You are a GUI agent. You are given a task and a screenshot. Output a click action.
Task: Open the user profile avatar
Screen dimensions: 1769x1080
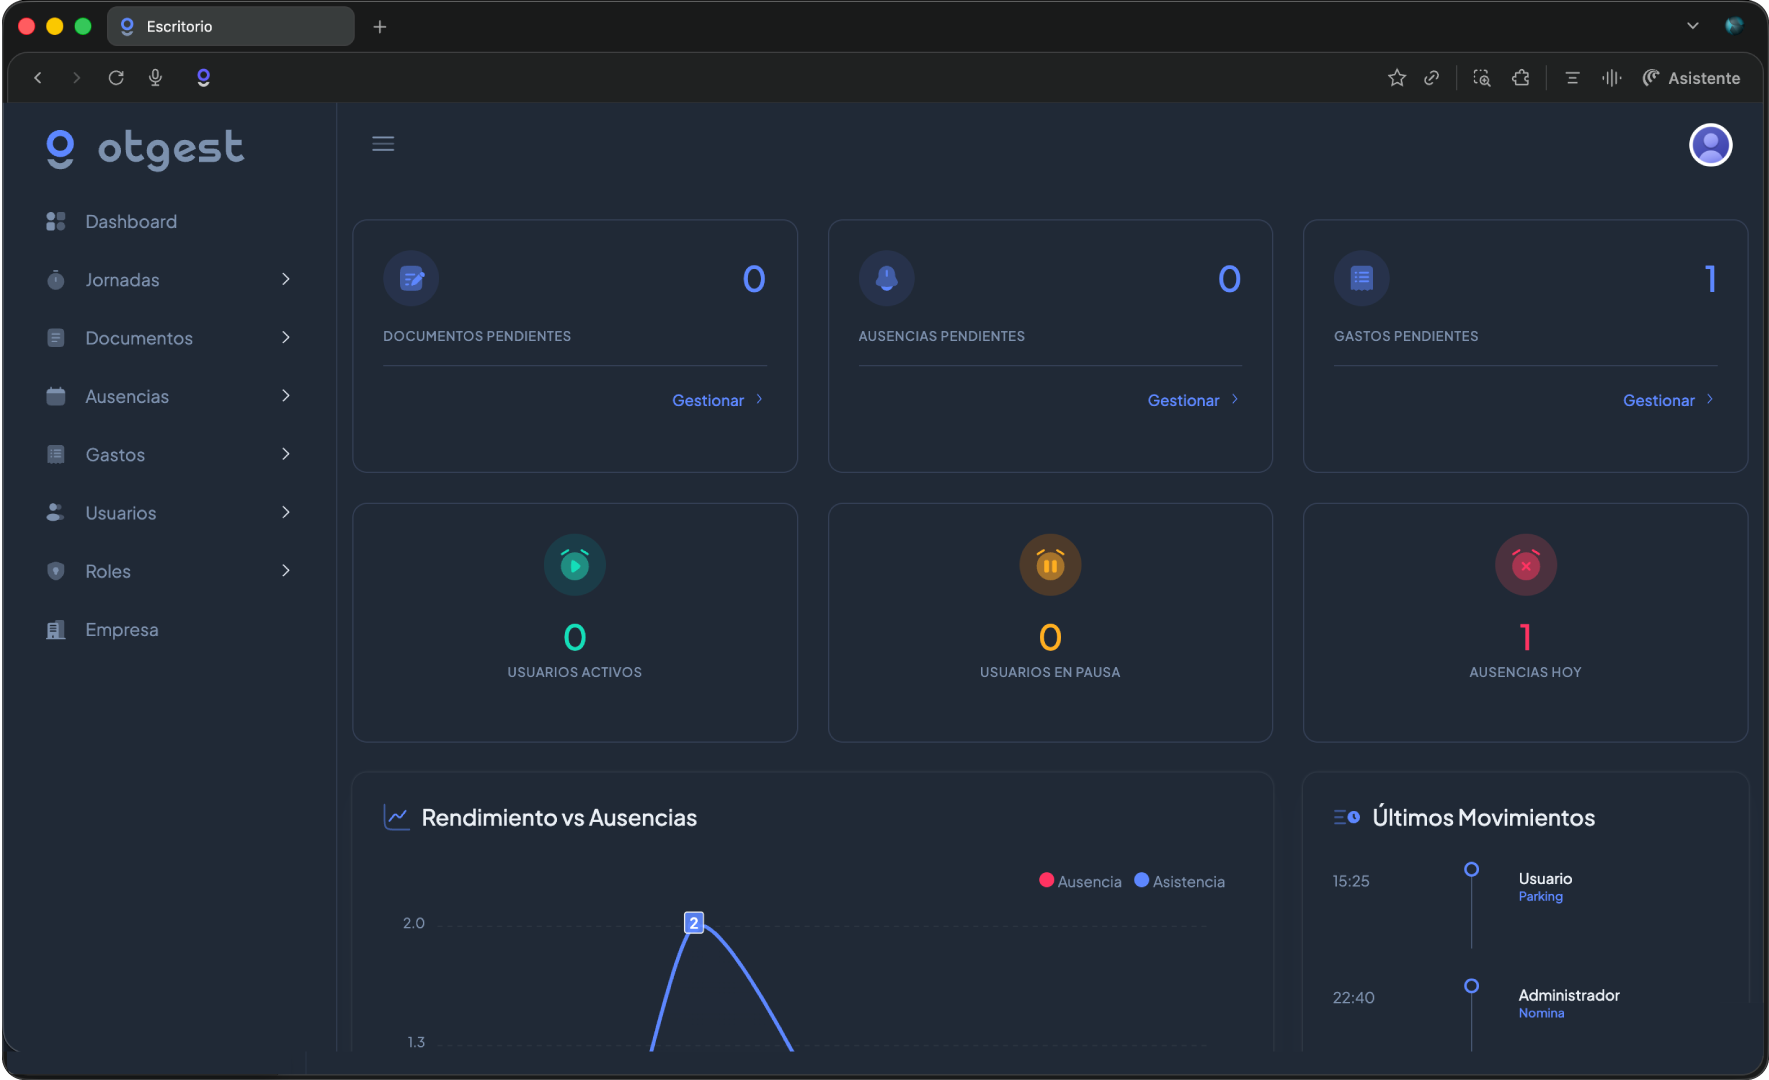[1710, 146]
